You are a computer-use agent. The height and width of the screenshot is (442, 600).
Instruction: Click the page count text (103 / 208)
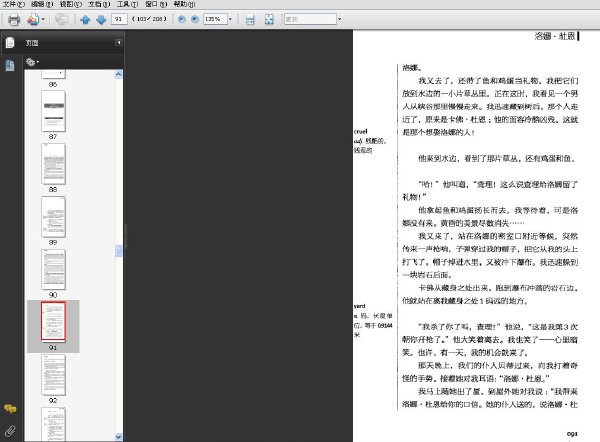click(149, 19)
